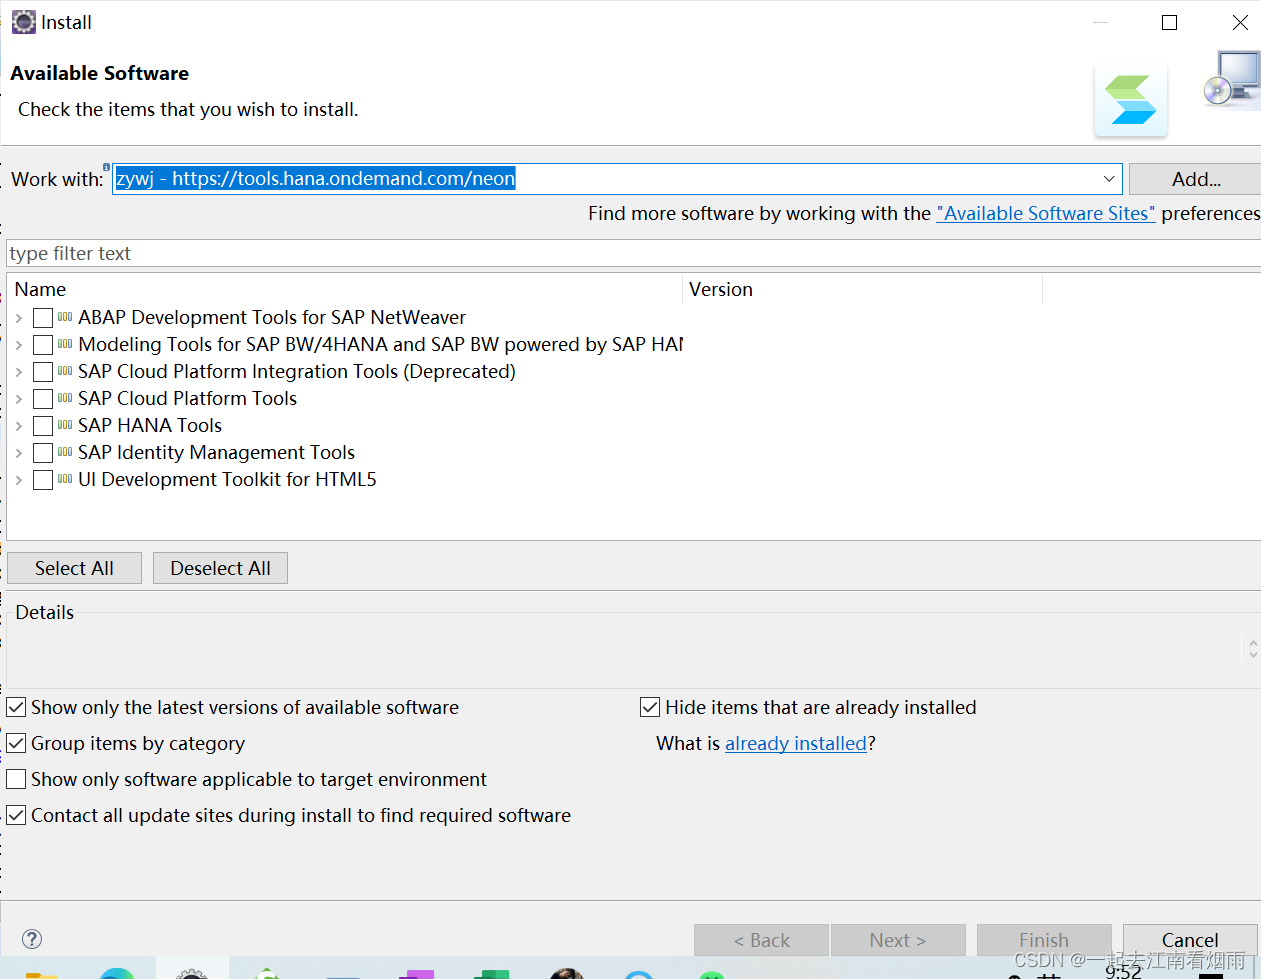Enable Show only software applicable to target environment
Screen dimensions: 1261x979
15,779
